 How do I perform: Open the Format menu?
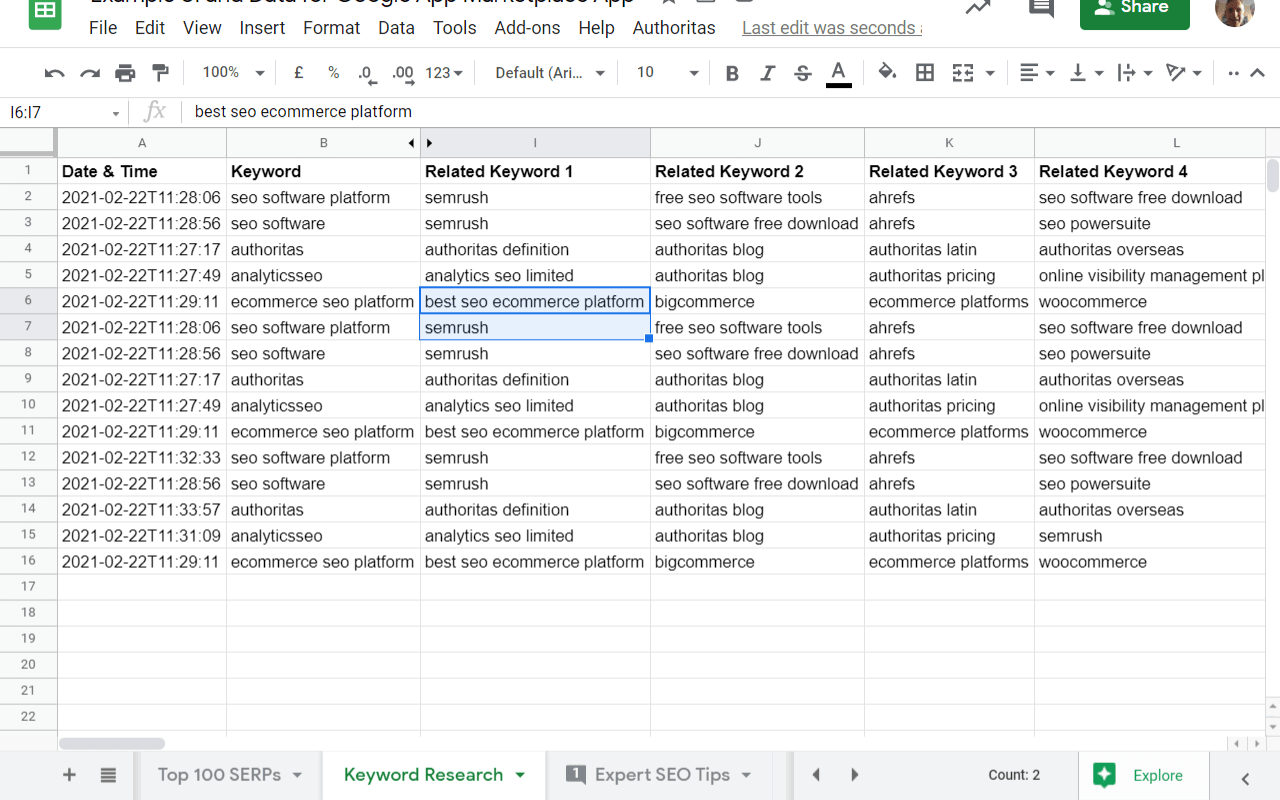pos(332,28)
